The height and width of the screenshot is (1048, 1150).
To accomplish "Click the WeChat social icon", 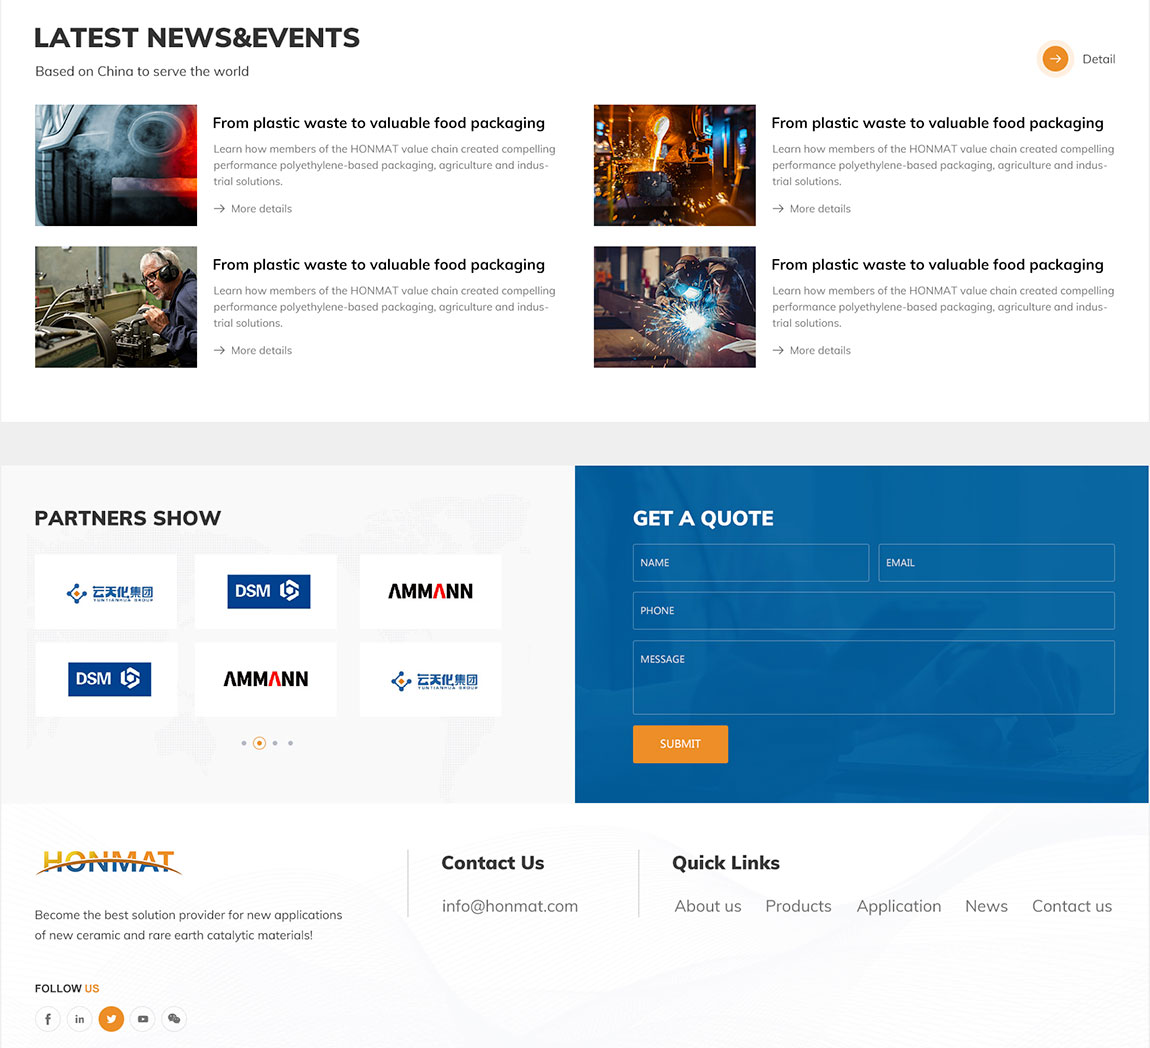I will pyautogui.click(x=174, y=1019).
